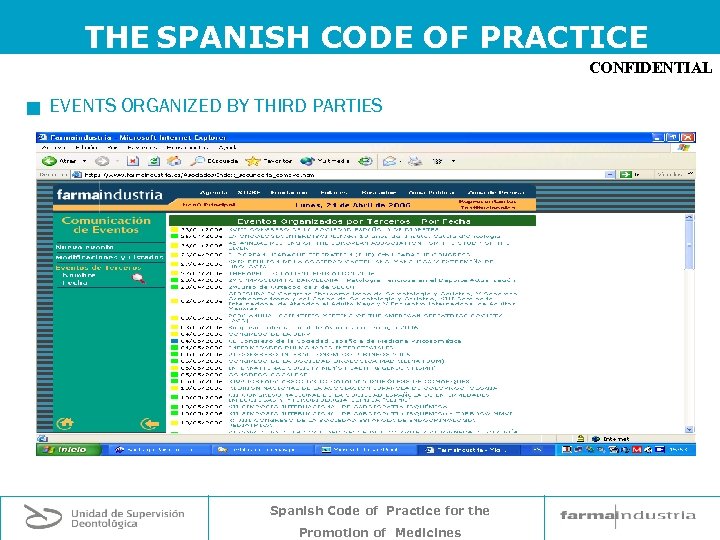Click the farmaindustria logo on the web page
The image size is (720, 540).
point(109,195)
